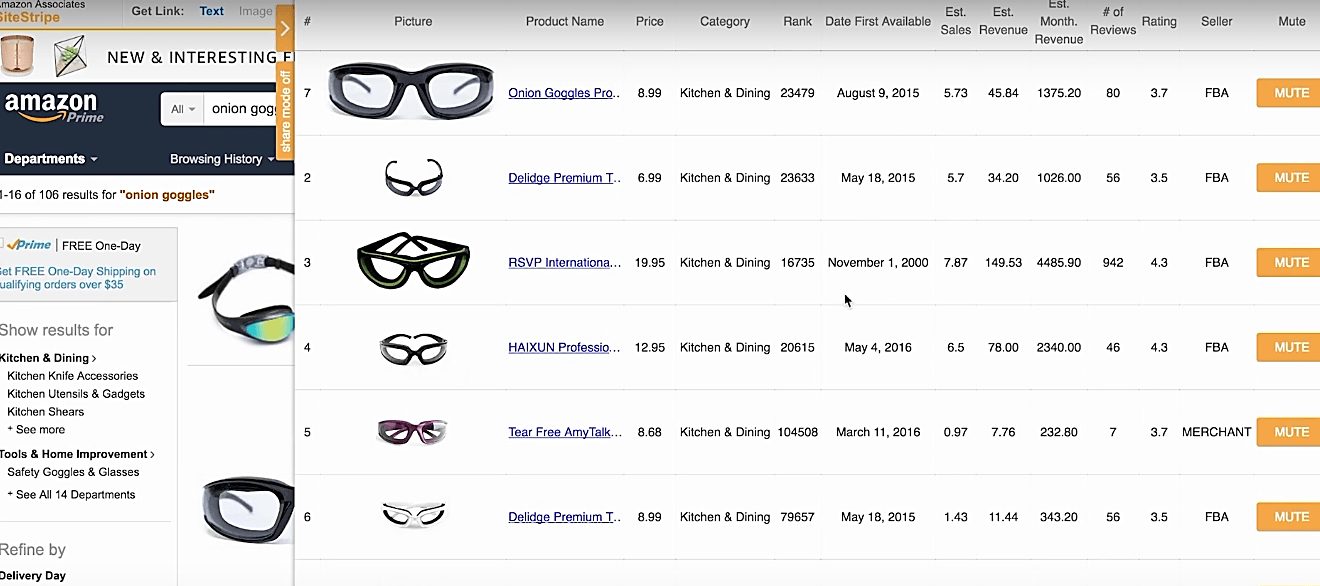Sort by # of Reviews header
The width and height of the screenshot is (1320, 586).
click(x=1113, y=21)
